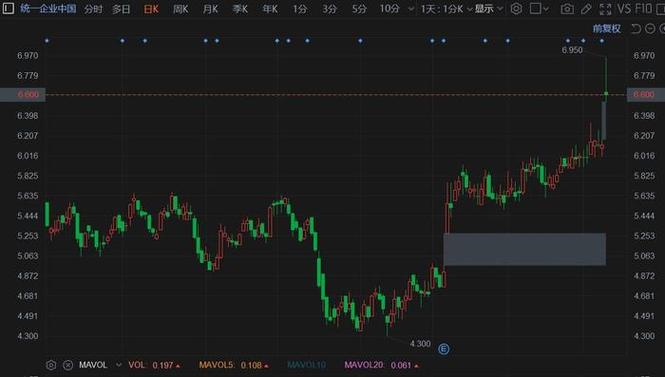The height and width of the screenshot is (377, 665).
Task: Click 前复权 adjustment mode button
Action: coord(607,28)
